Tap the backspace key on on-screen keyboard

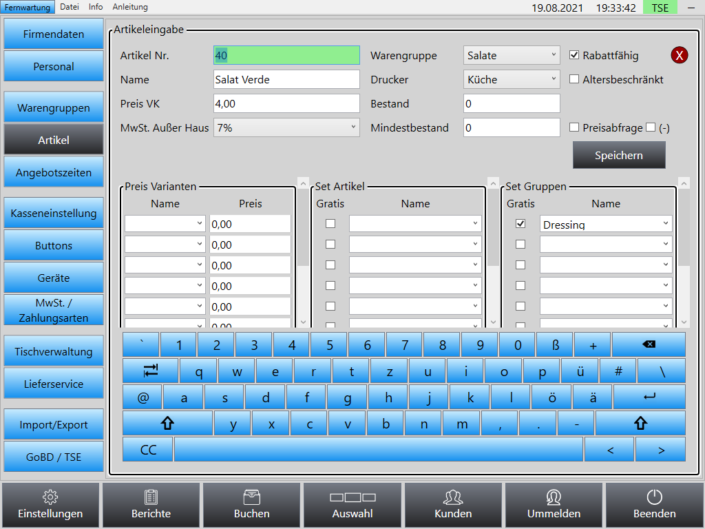649,345
